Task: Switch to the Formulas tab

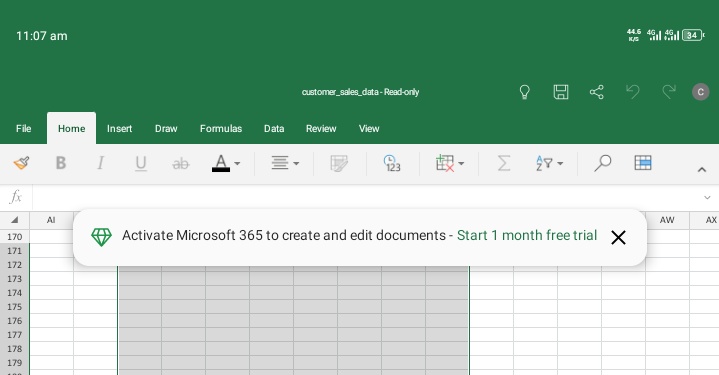Action: 221,129
